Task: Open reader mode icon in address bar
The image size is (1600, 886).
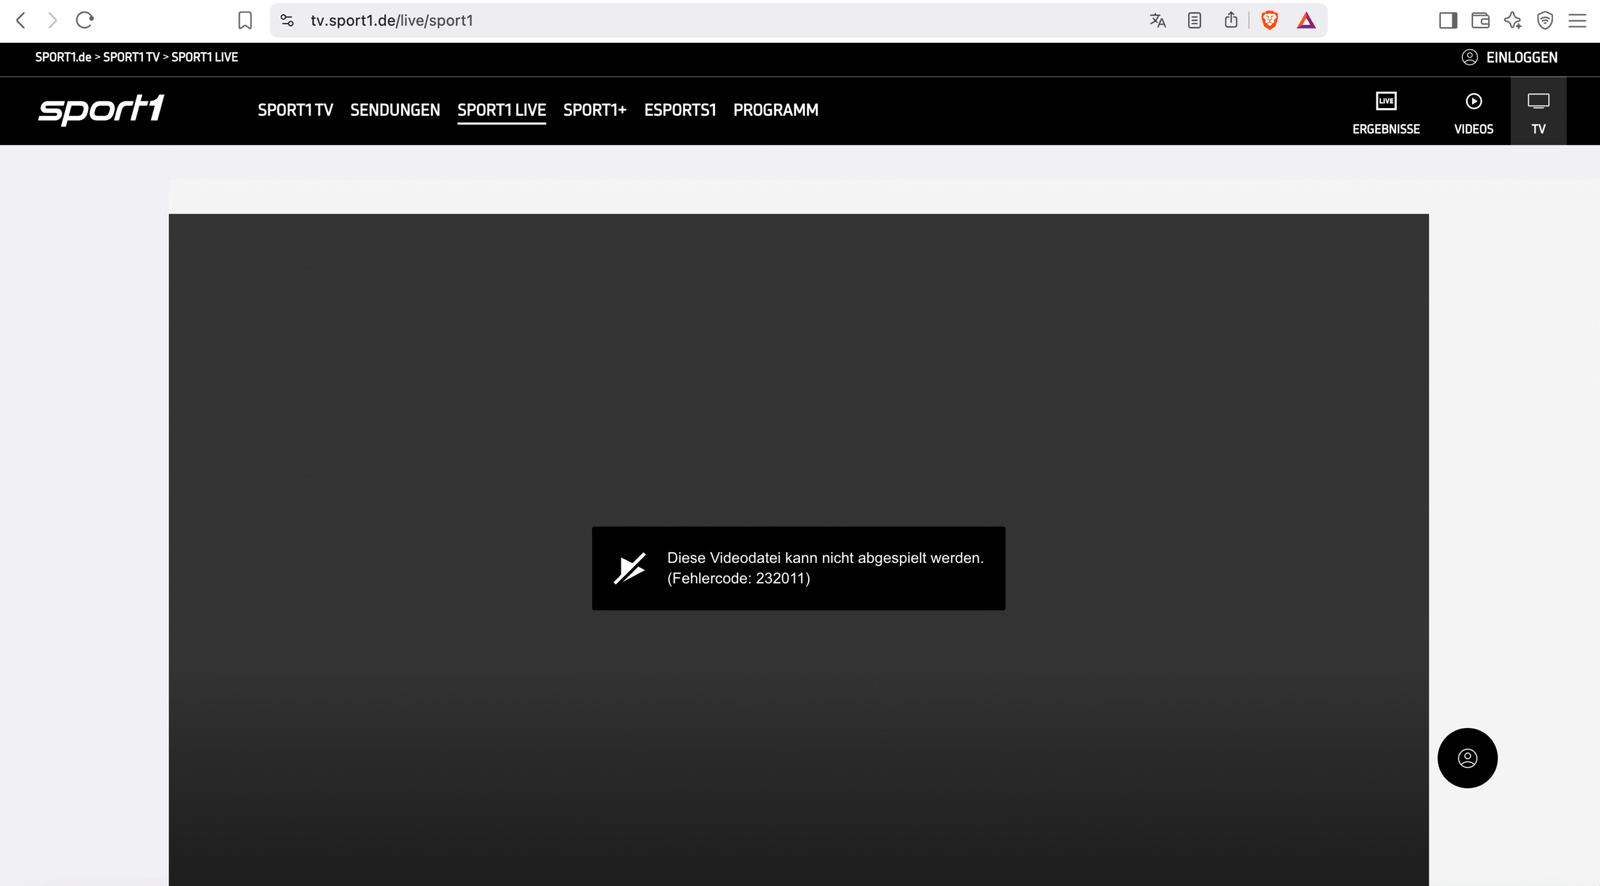Action: pos(1195,20)
